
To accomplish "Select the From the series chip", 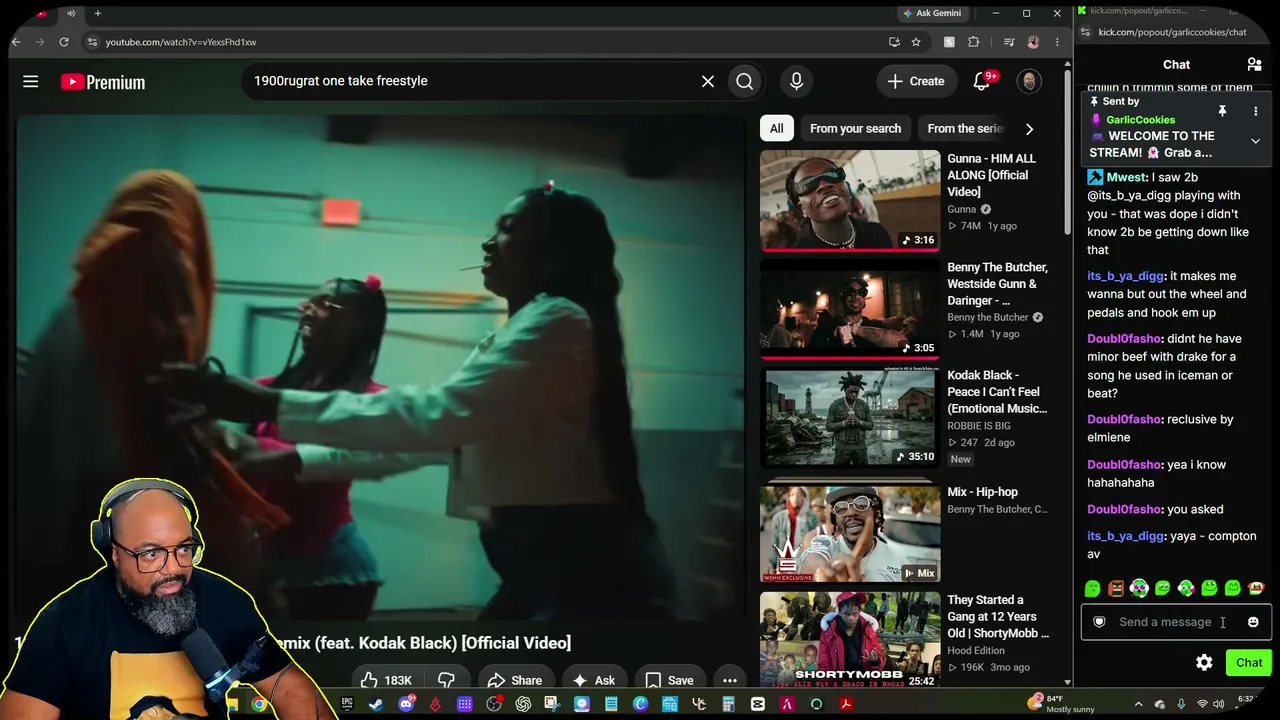I will tap(964, 128).
